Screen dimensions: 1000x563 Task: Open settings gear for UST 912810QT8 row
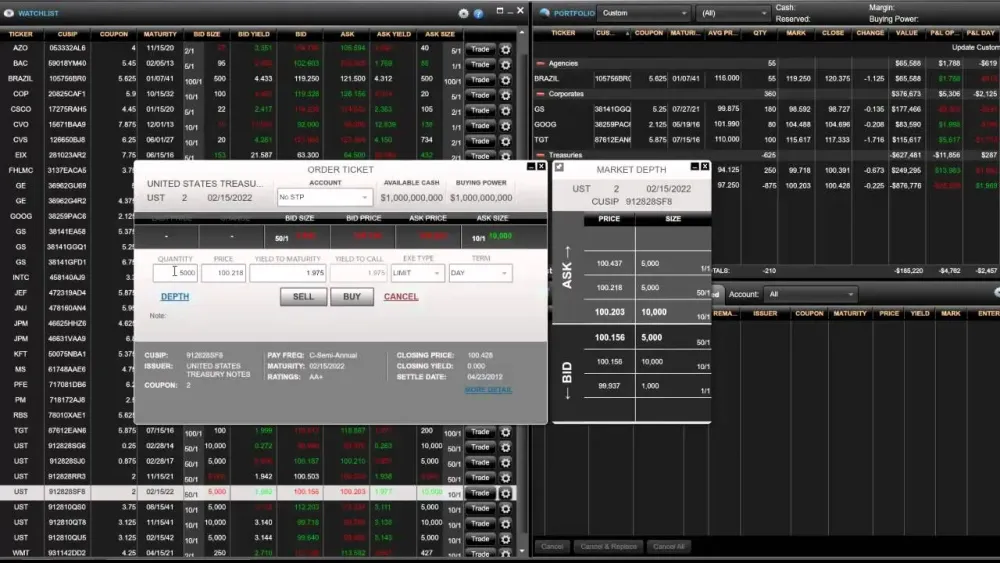pyautogui.click(x=506, y=523)
